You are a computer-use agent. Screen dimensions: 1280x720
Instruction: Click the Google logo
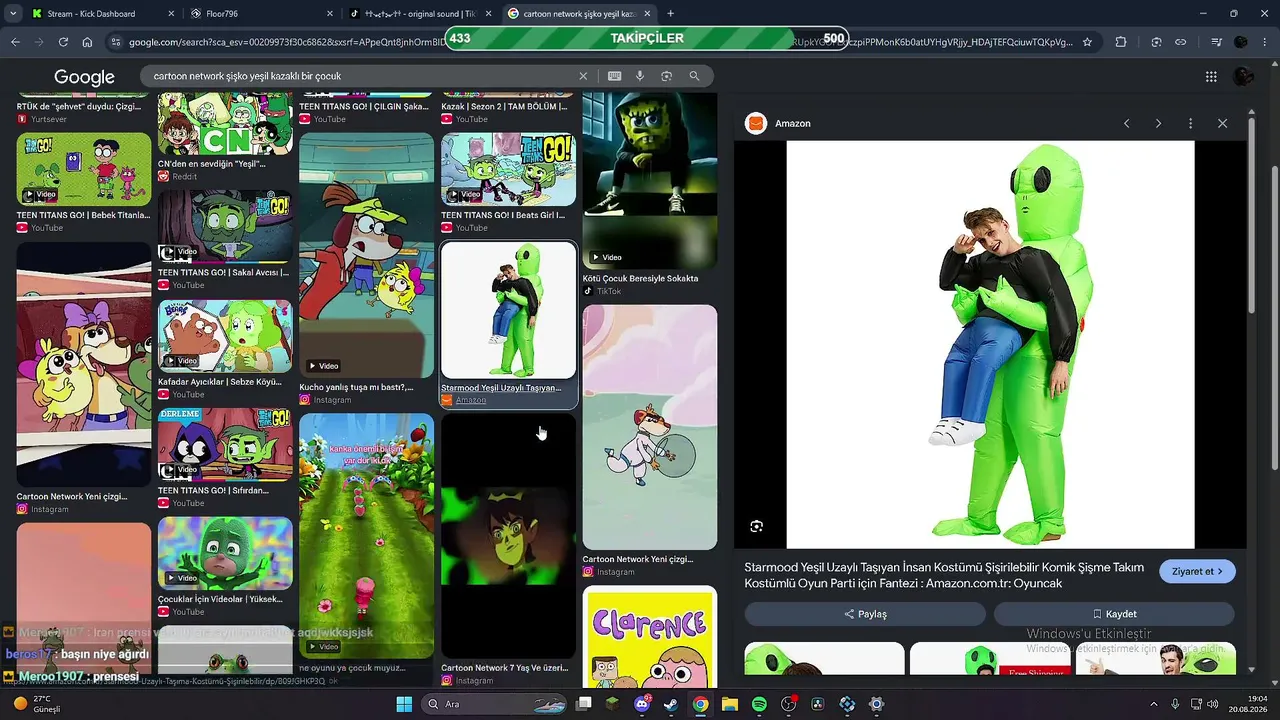pos(84,77)
